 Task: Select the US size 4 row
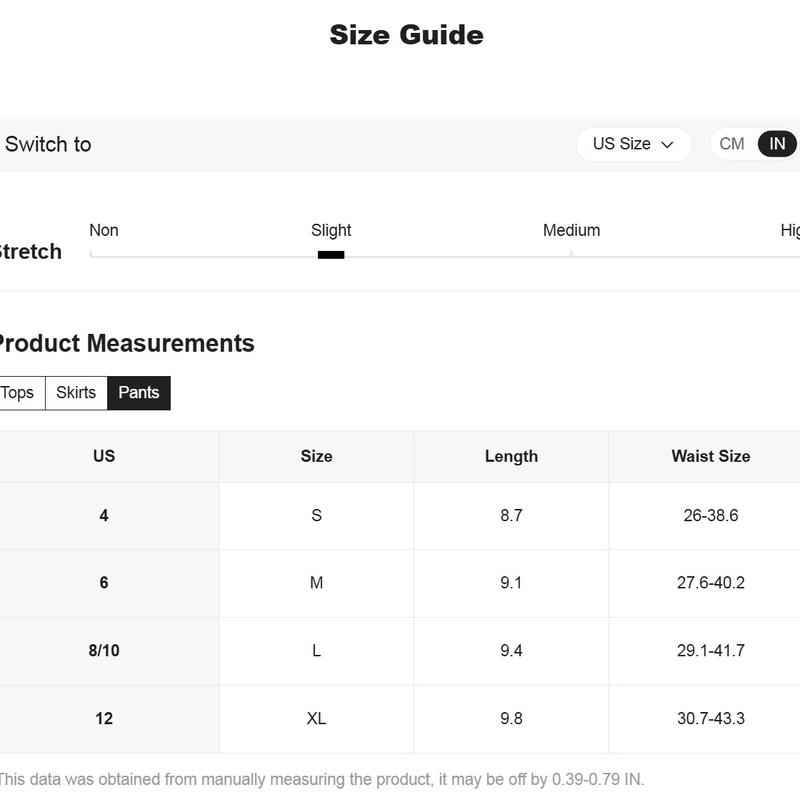[400, 516]
